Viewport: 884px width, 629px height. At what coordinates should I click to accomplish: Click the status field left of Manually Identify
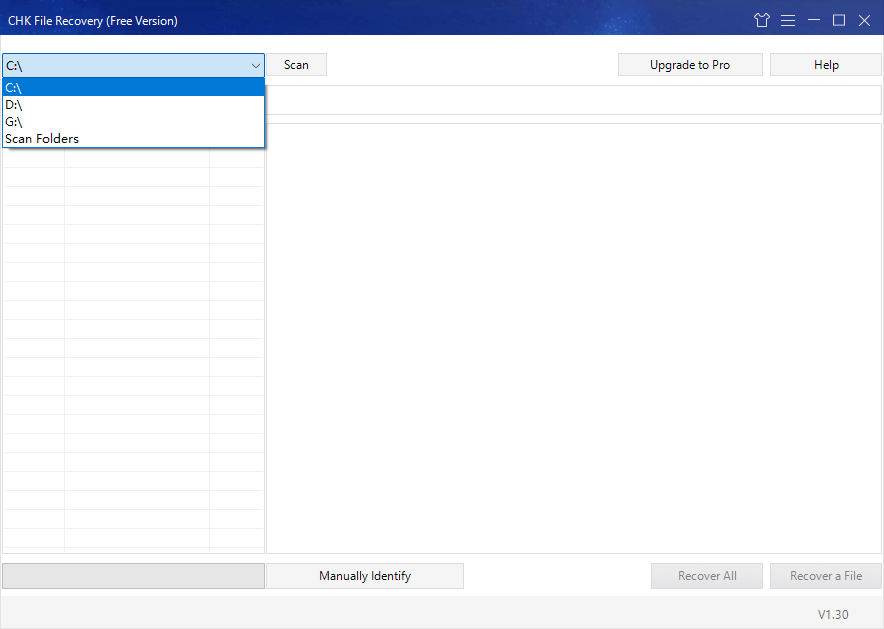coord(132,576)
